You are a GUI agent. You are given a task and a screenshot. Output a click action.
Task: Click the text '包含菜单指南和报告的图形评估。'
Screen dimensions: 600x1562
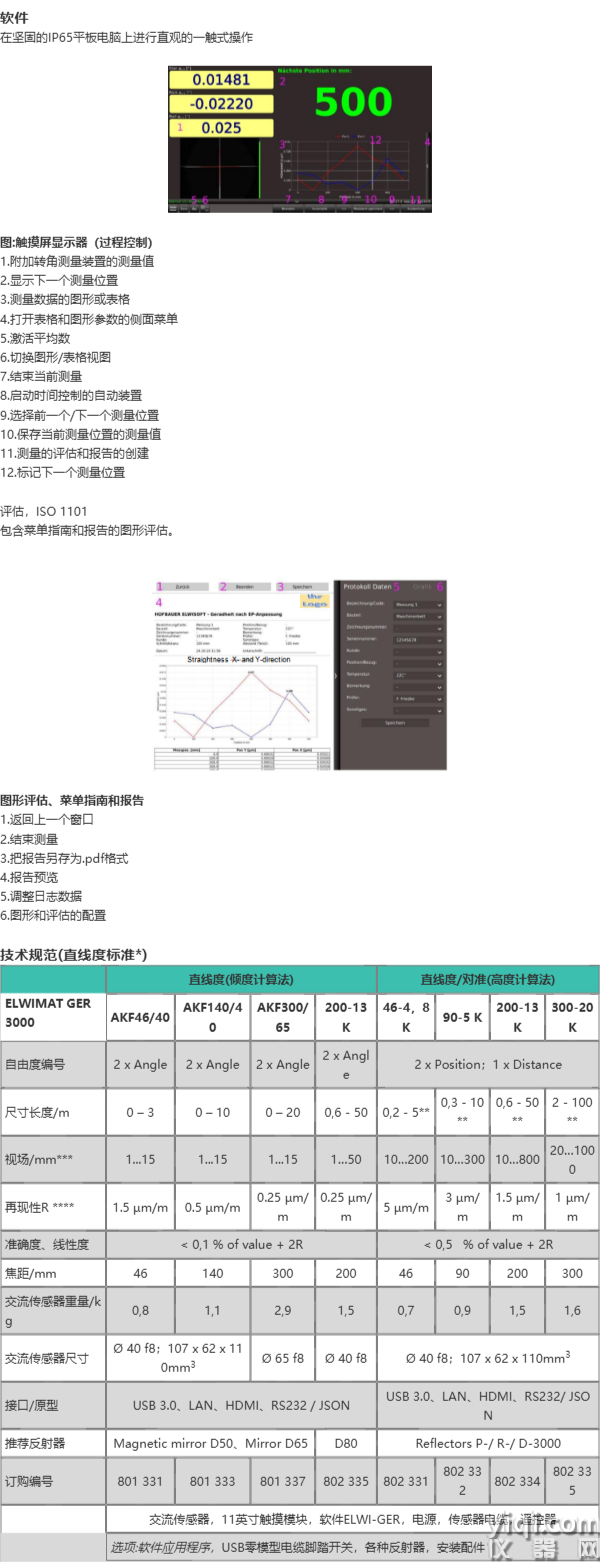click(x=88, y=530)
